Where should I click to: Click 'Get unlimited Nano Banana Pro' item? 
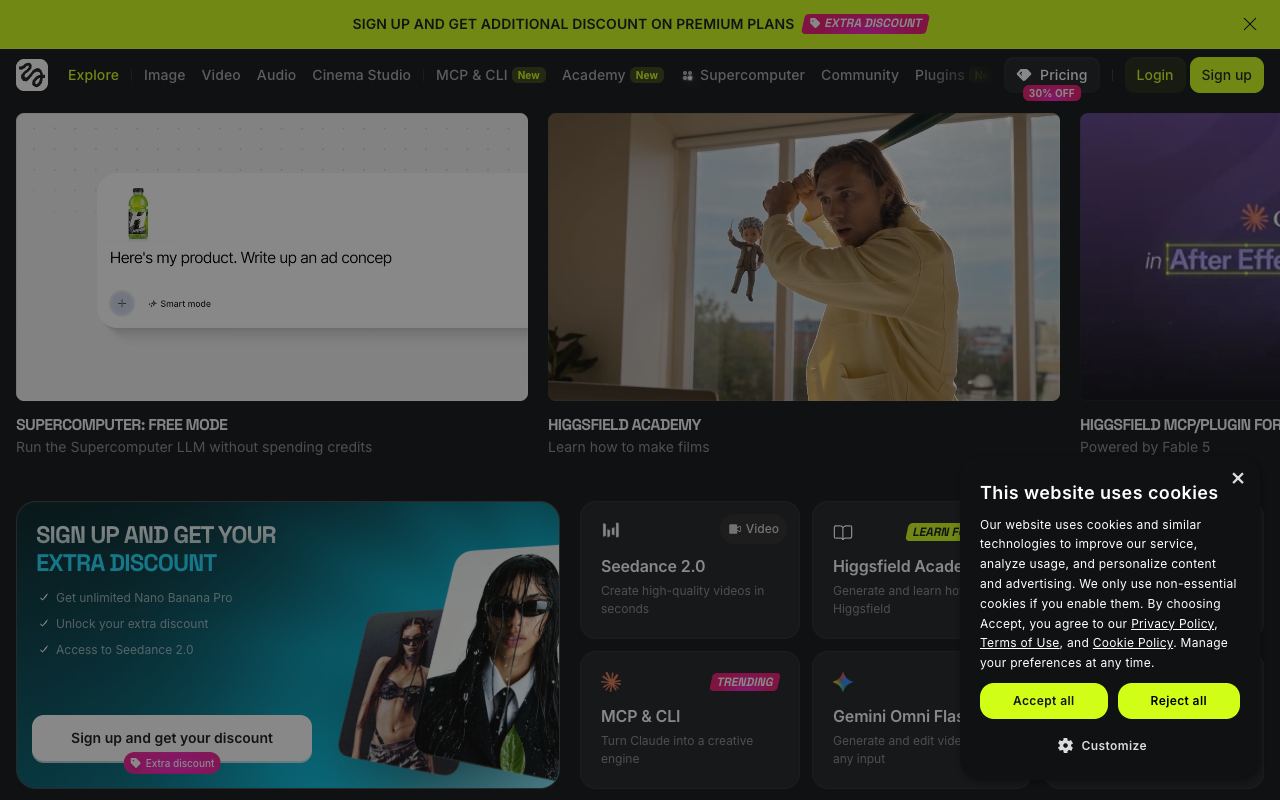[x=144, y=597]
